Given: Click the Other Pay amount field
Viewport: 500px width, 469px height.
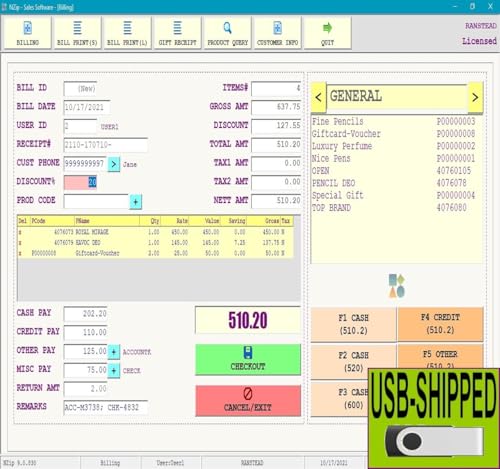Looking at the screenshot, I should tap(86, 351).
